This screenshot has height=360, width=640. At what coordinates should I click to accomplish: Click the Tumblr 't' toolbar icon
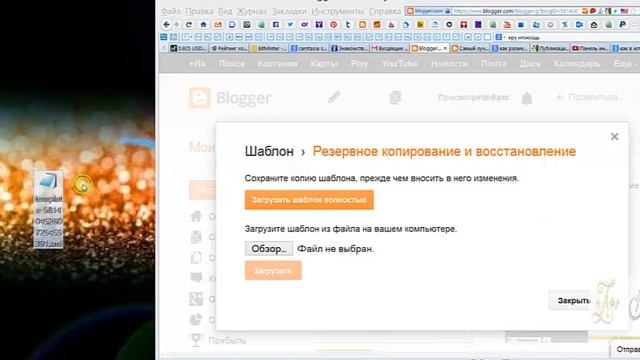(x=348, y=24)
